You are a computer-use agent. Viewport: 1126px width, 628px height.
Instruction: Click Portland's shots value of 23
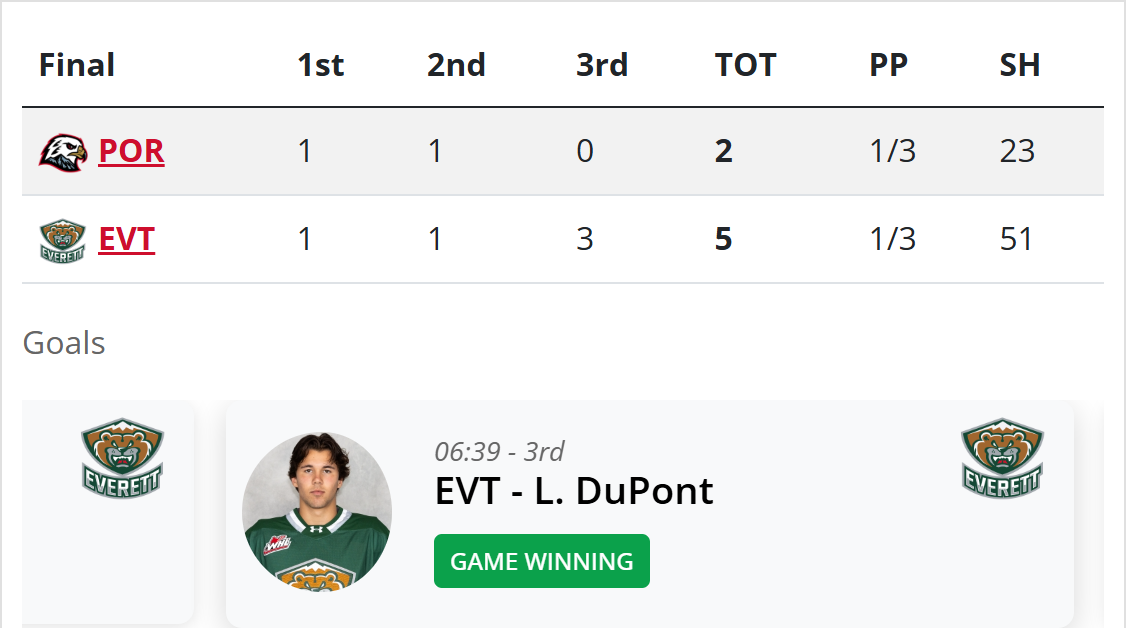click(1016, 152)
